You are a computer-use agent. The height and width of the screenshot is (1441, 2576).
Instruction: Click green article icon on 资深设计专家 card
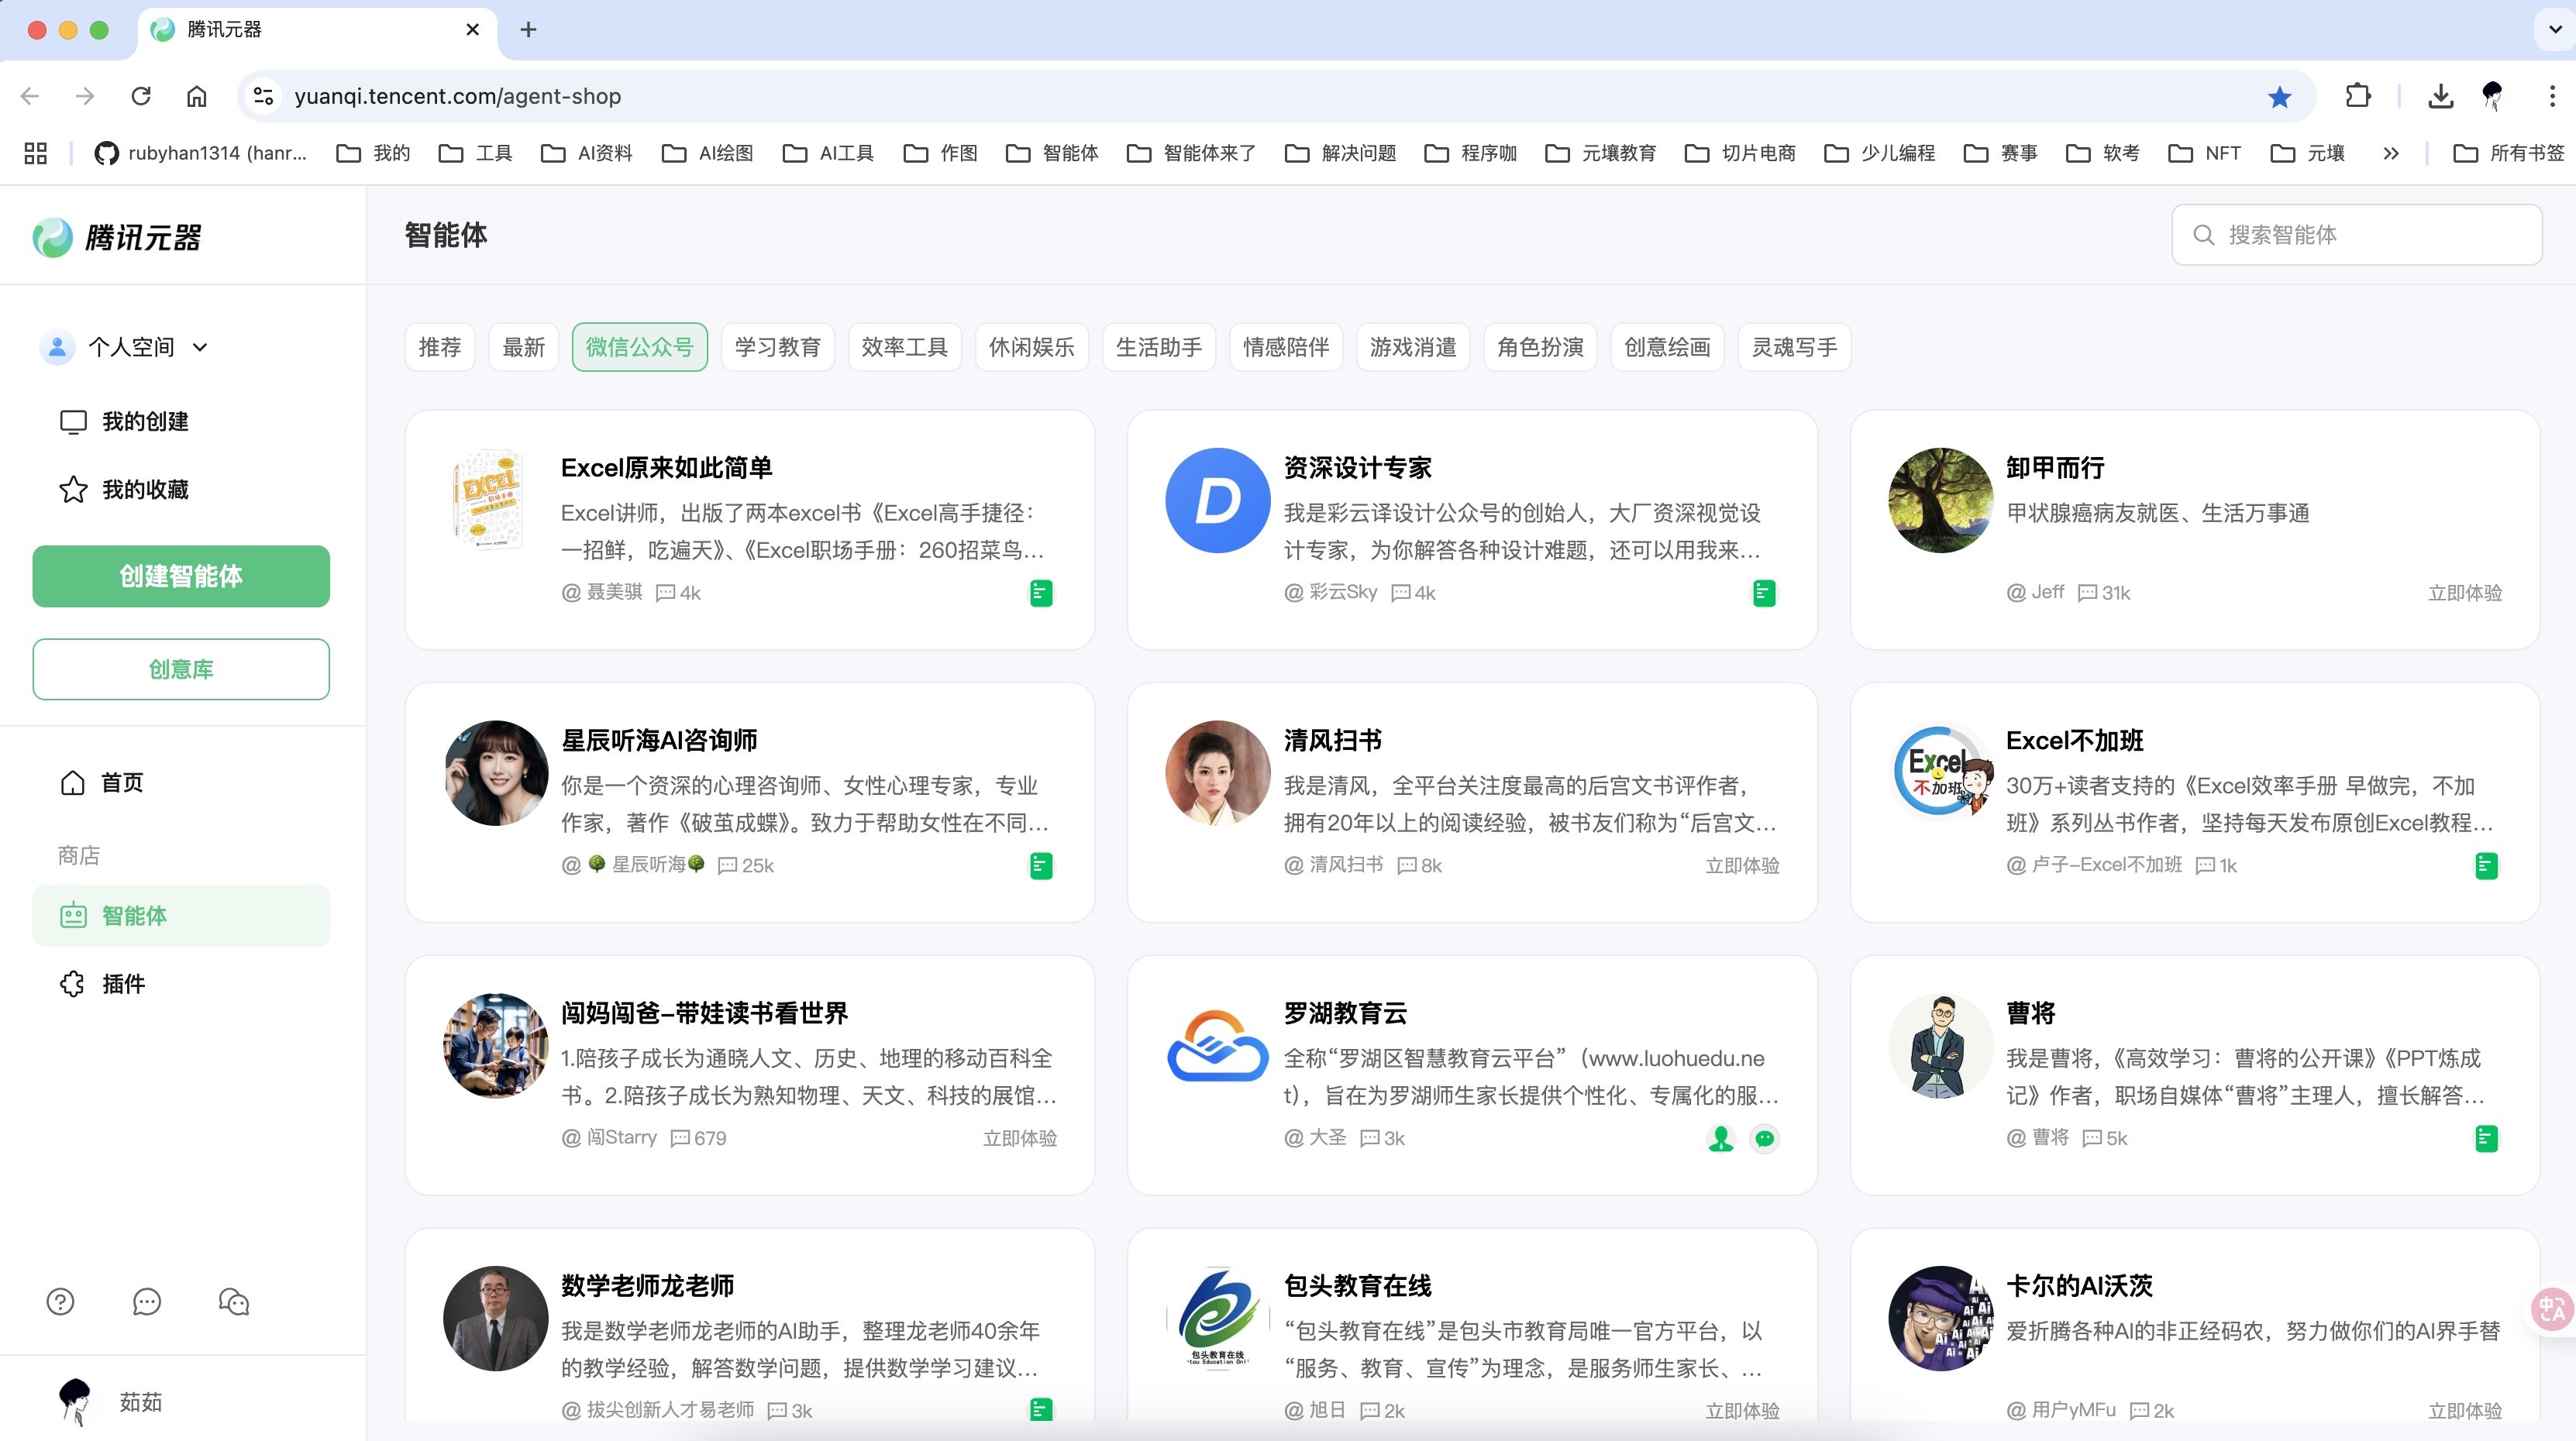click(x=1764, y=593)
